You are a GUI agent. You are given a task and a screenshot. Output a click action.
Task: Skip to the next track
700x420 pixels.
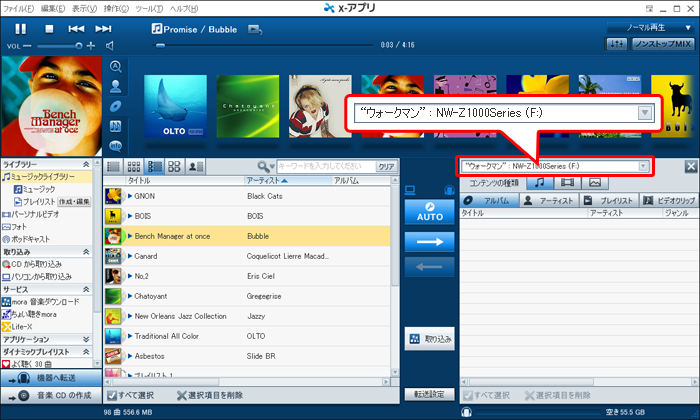103,28
